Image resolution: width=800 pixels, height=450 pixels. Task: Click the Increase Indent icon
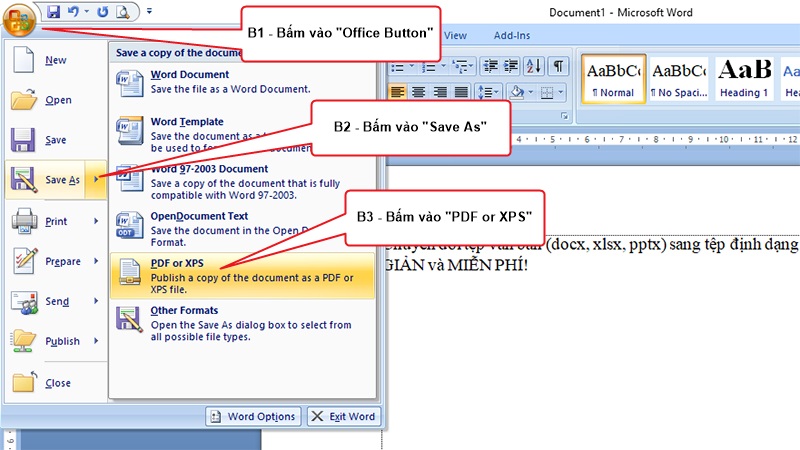click(x=511, y=66)
